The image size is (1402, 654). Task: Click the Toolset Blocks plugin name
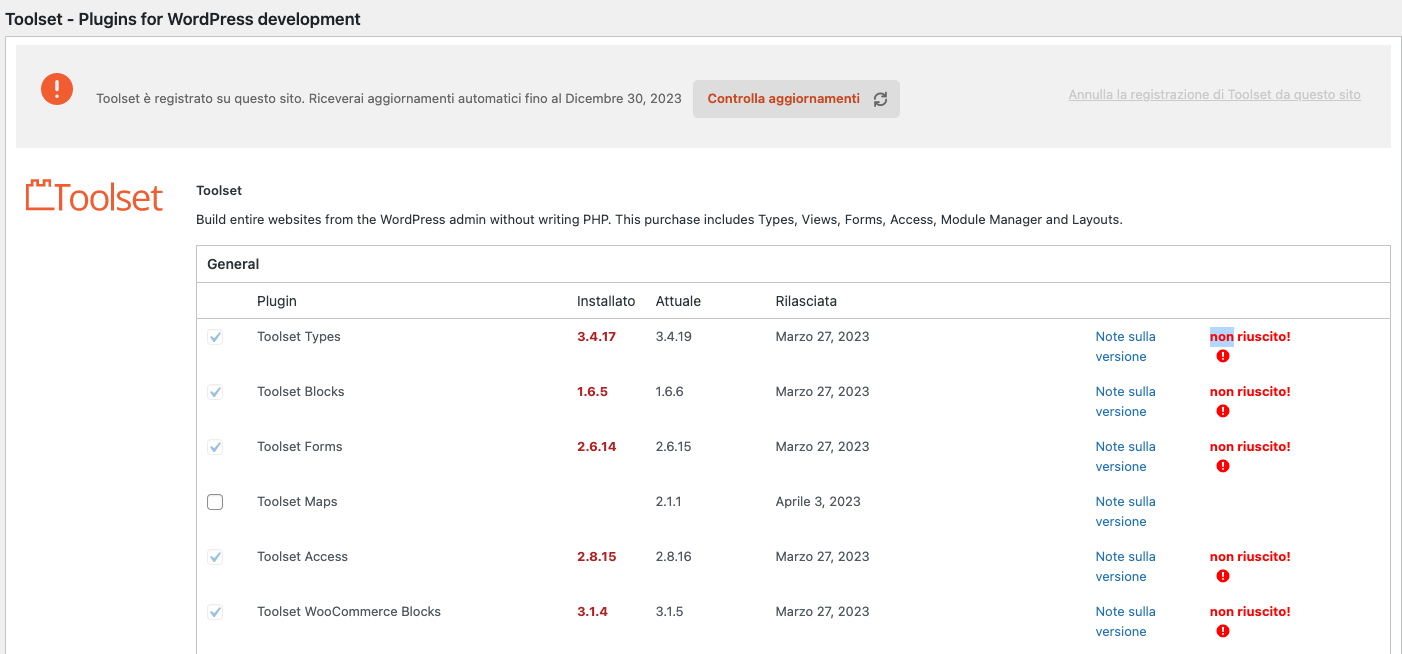click(x=301, y=392)
